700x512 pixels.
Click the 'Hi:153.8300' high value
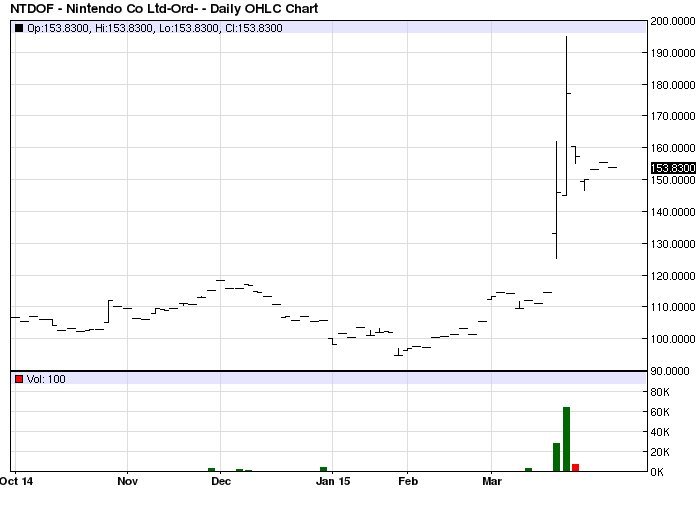(x=125, y=28)
